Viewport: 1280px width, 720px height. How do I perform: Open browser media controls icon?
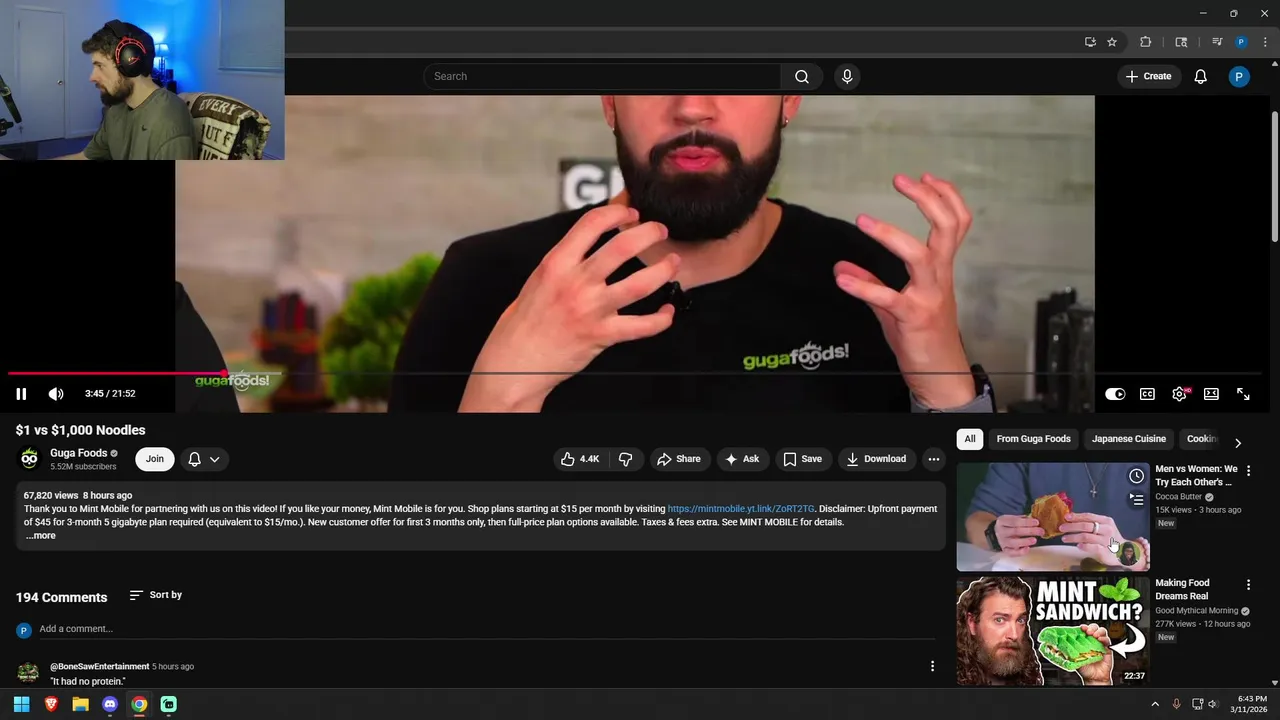(x=1217, y=42)
